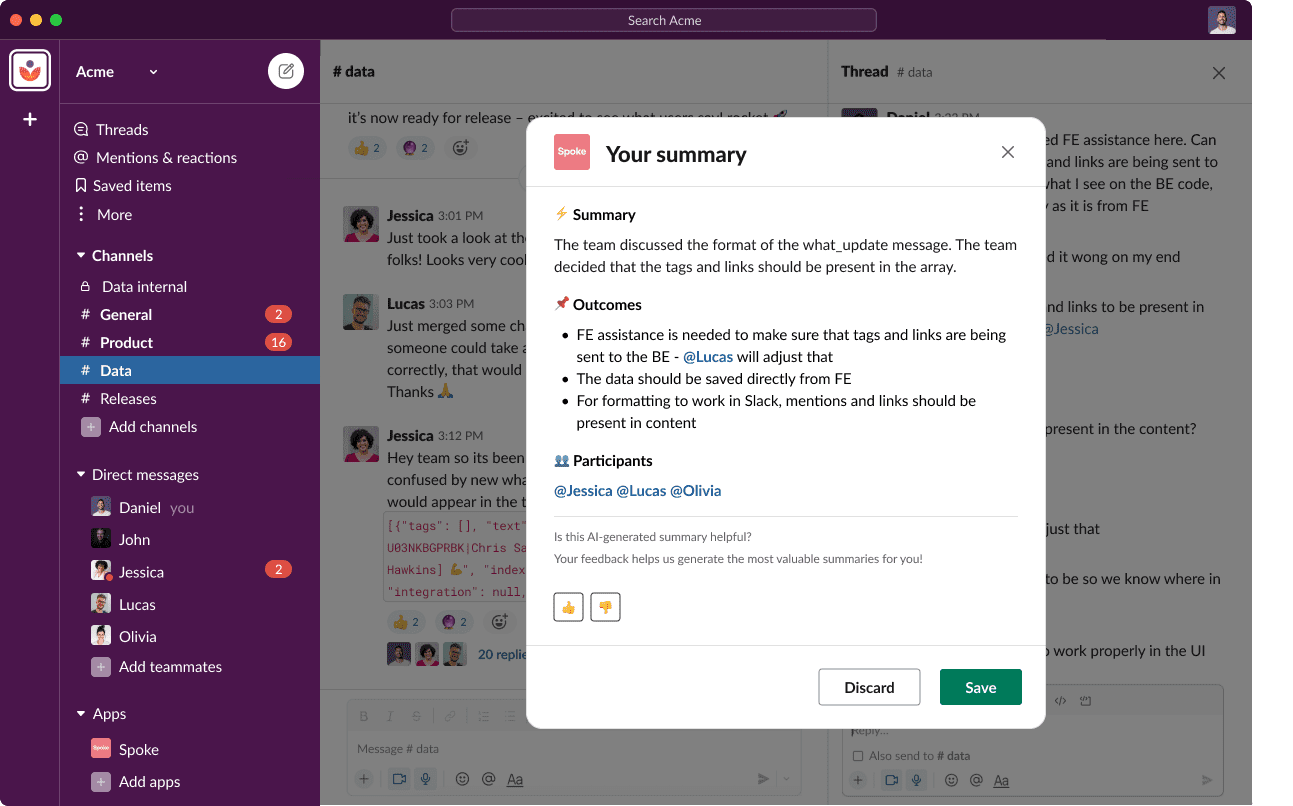Send the thread reply
Image resolution: width=1293 pixels, height=806 pixels.
[x=1207, y=780]
